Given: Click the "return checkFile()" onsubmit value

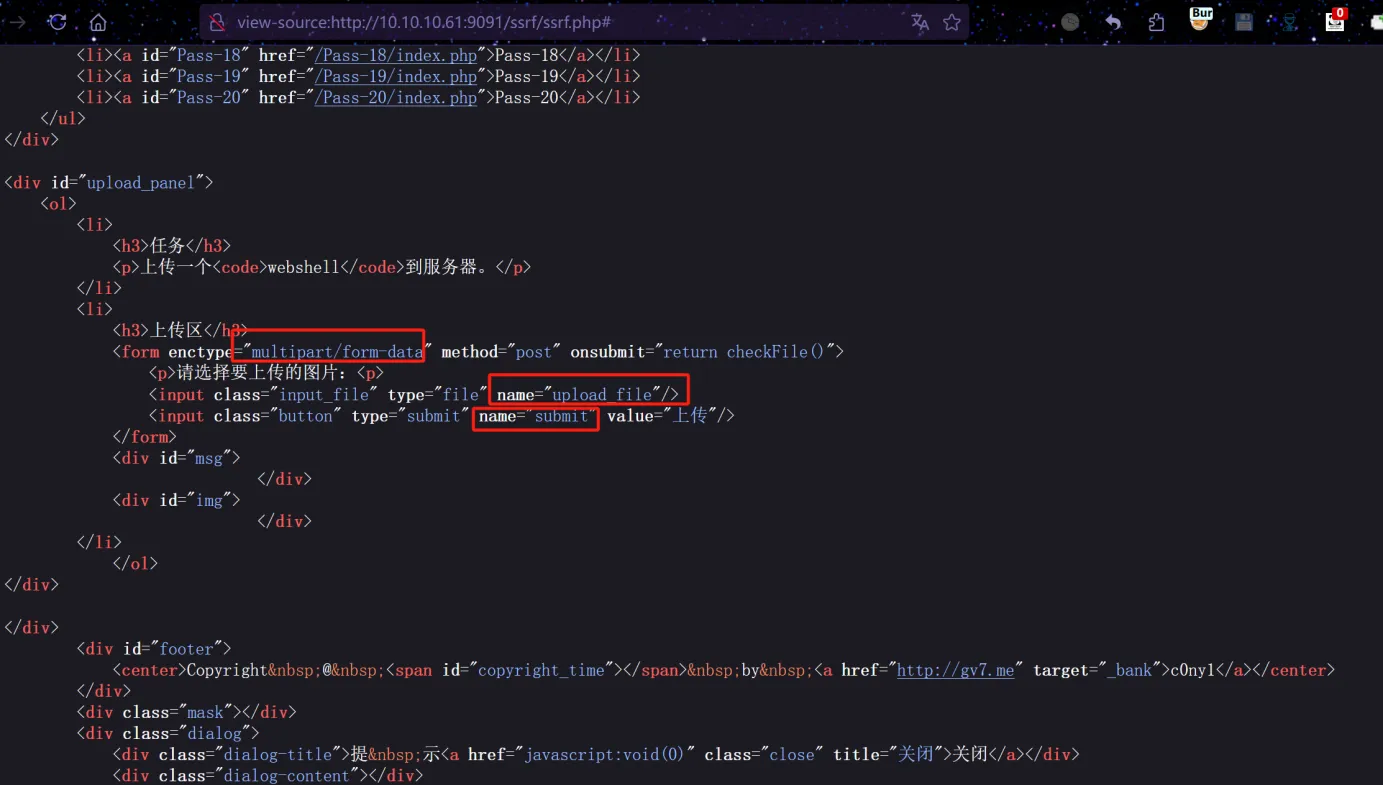Looking at the screenshot, I should (745, 352).
